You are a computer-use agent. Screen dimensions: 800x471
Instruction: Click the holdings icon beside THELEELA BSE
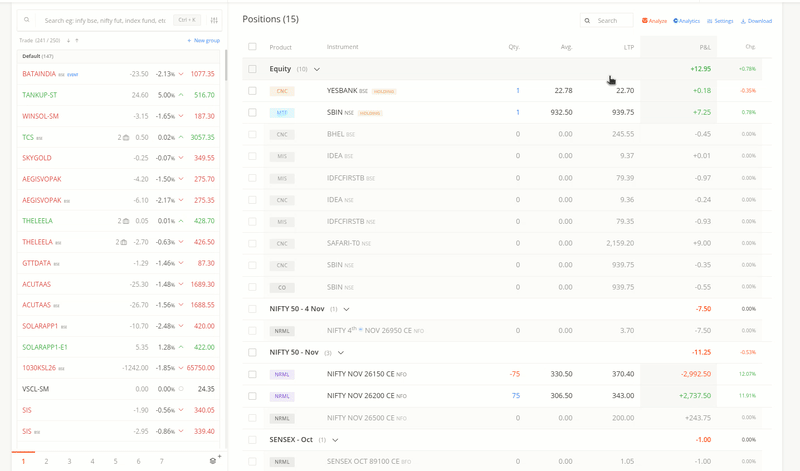point(125,242)
